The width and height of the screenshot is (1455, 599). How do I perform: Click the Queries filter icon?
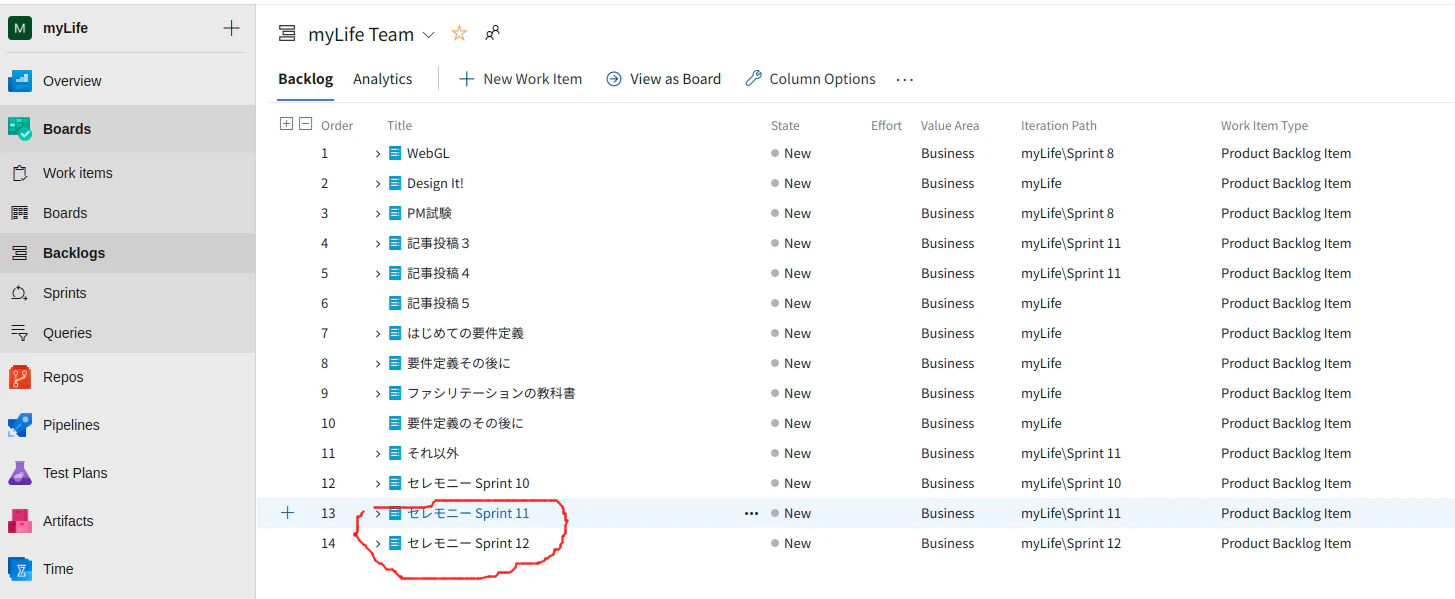click(x=19, y=333)
